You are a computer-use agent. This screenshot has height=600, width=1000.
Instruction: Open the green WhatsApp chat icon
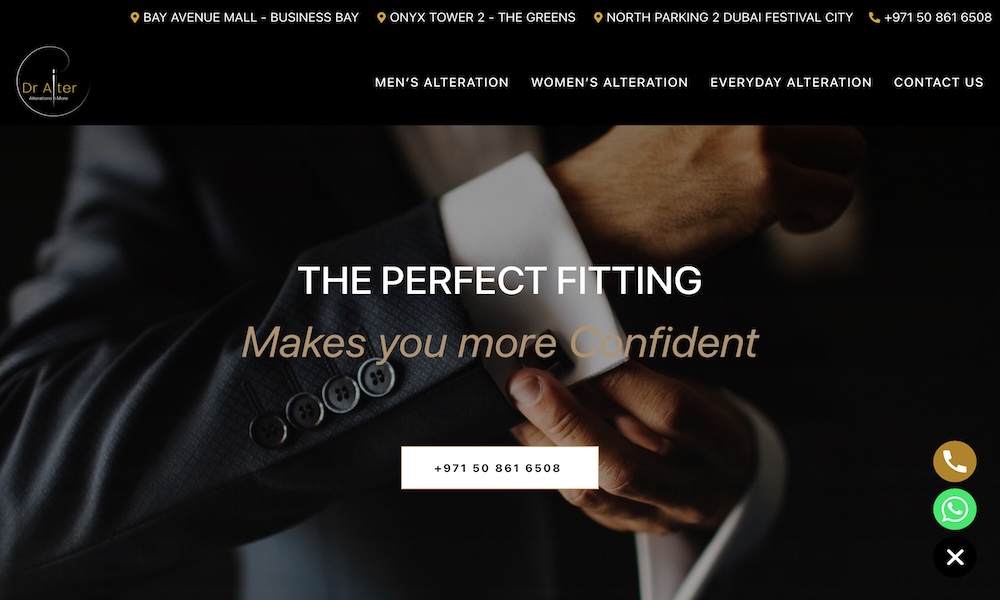(954, 509)
